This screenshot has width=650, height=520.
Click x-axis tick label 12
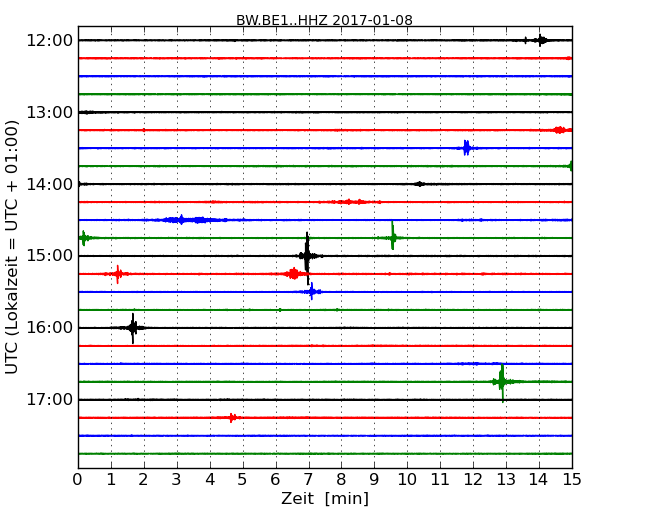coord(473,480)
